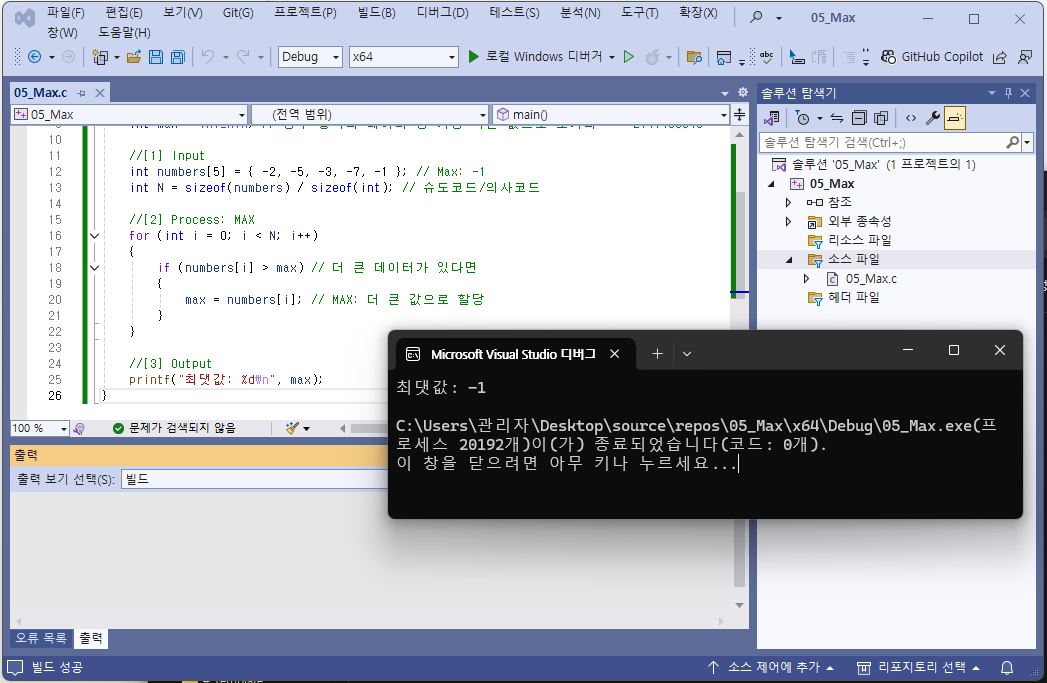Click the search magnifier in the title bar
1047x683 pixels.
[756, 17]
